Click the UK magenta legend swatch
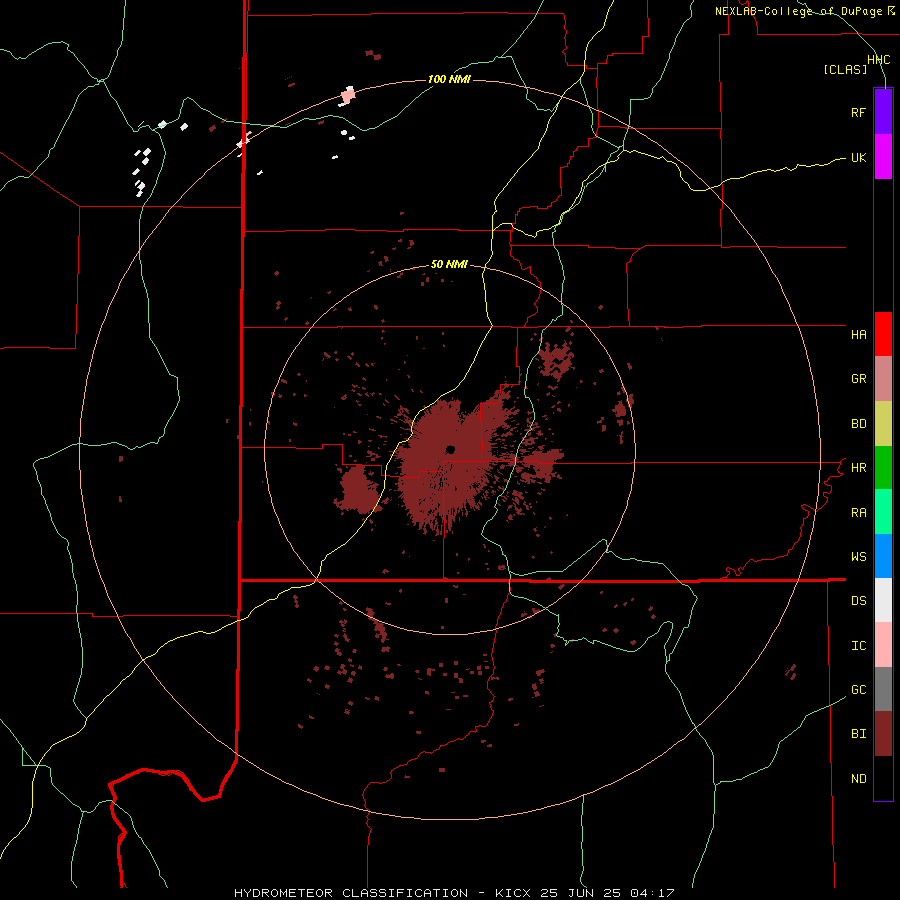Viewport: 900px width, 900px height. tap(883, 157)
